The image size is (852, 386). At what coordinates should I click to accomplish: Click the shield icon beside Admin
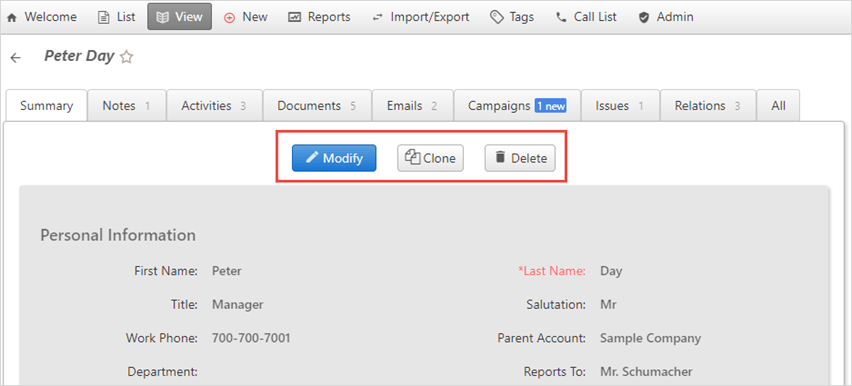(644, 17)
